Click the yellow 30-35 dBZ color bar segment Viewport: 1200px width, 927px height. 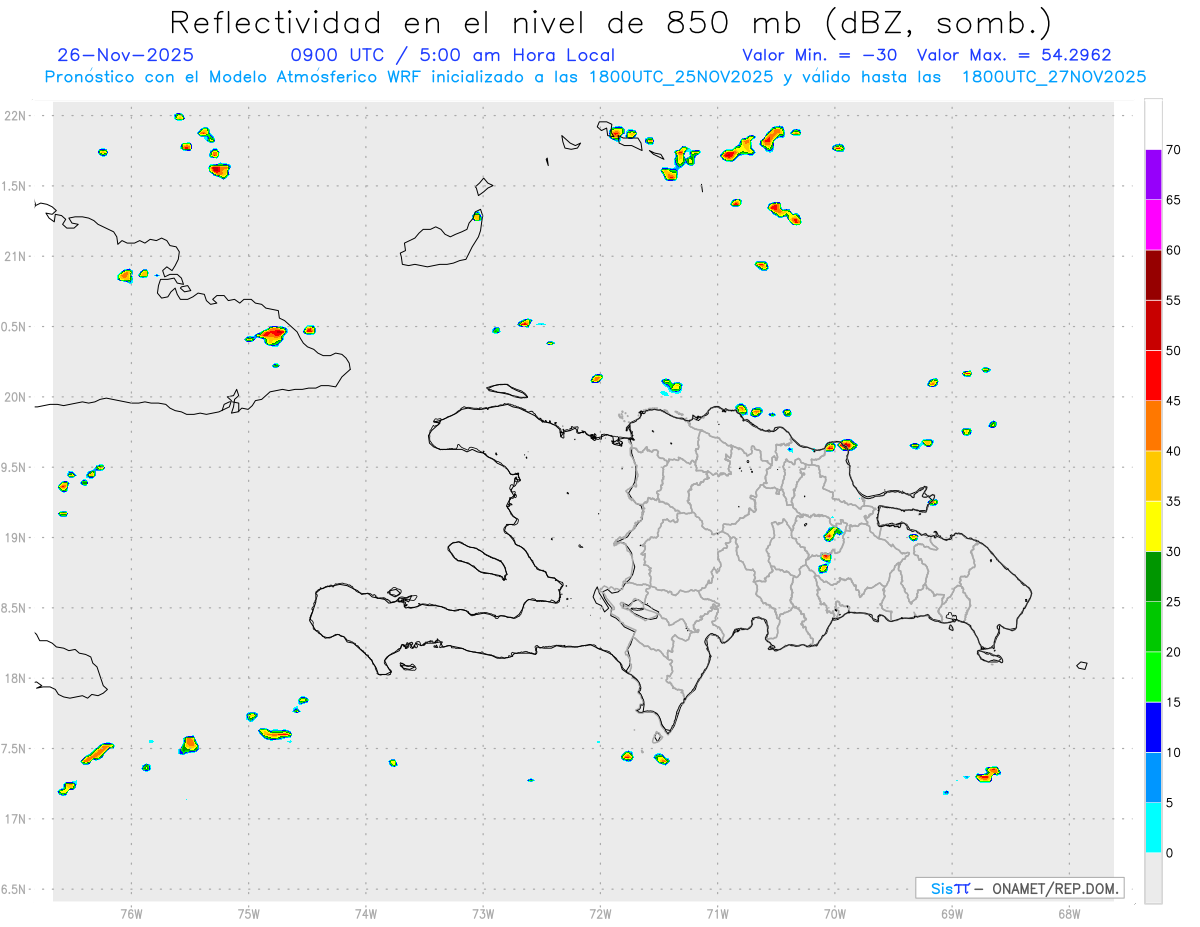pyautogui.click(x=1153, y=526)
